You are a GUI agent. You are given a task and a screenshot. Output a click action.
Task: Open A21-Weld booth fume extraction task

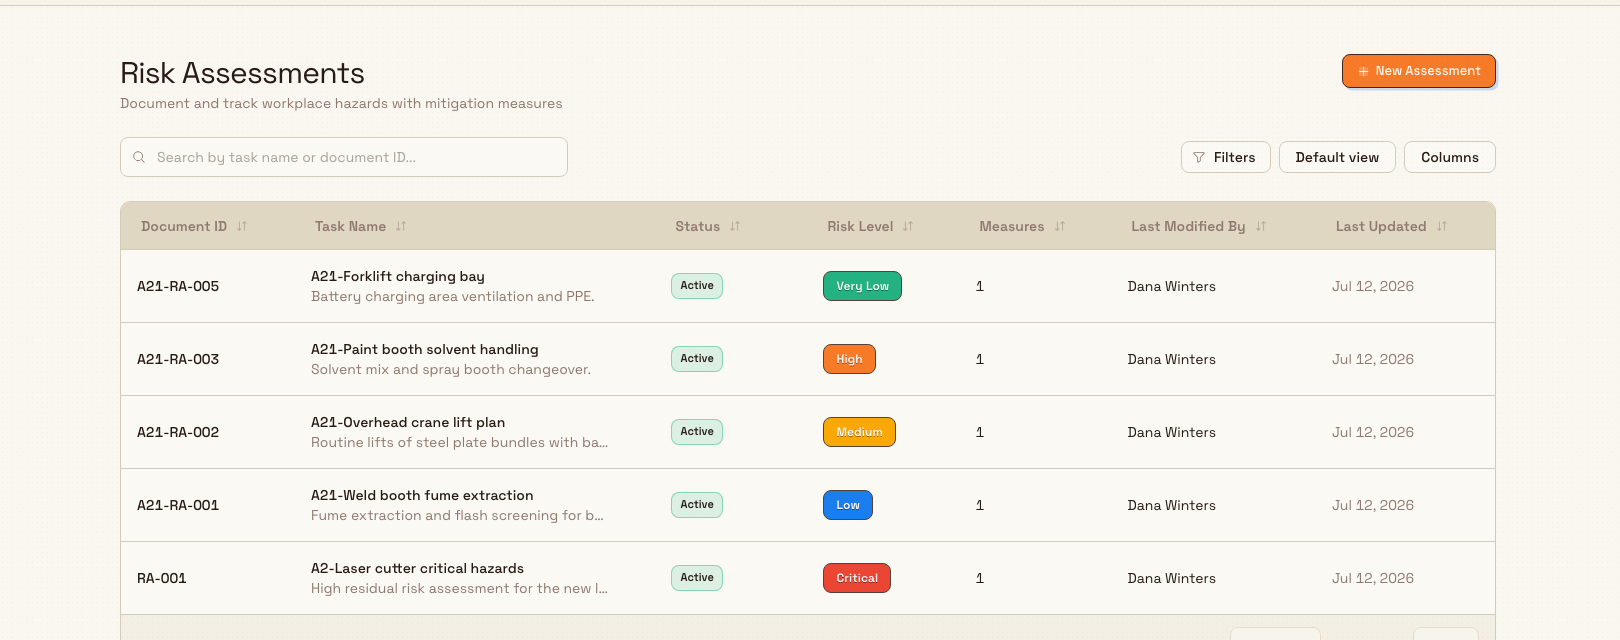click(422, 495)
